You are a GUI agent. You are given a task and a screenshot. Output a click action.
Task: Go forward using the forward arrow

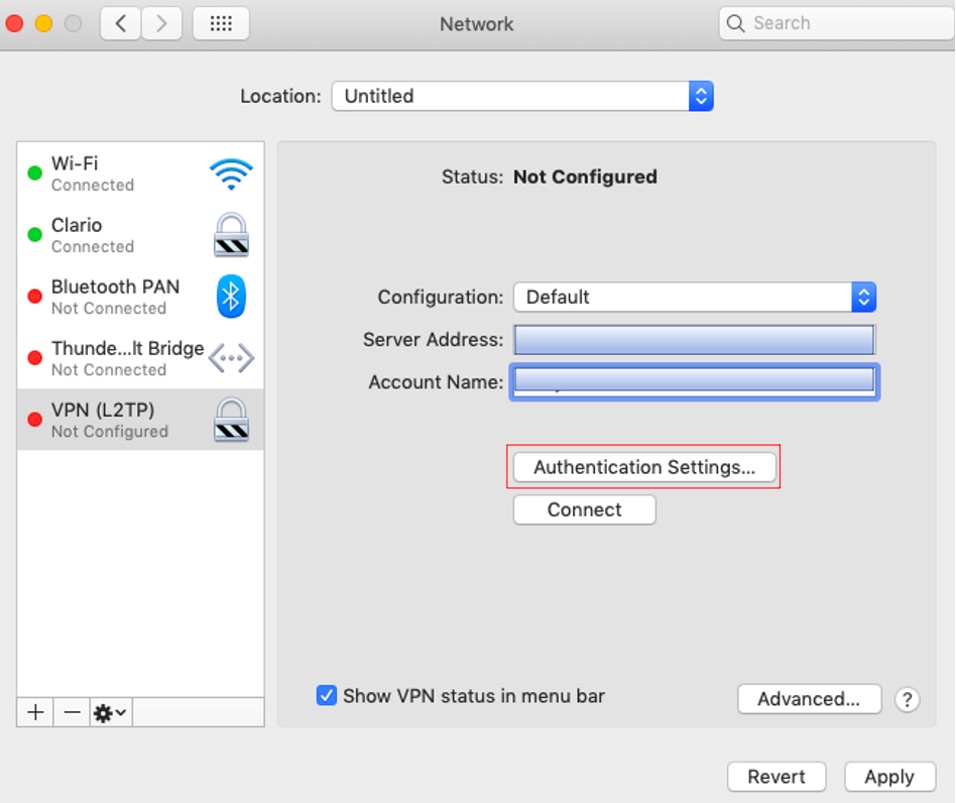[x=162, y=24]
